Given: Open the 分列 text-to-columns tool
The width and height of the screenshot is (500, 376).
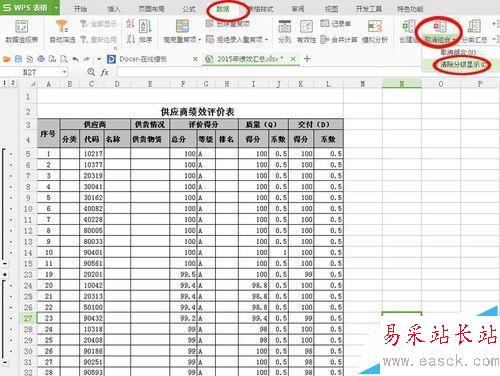Looking at the screenshot, I should (285, 32).
